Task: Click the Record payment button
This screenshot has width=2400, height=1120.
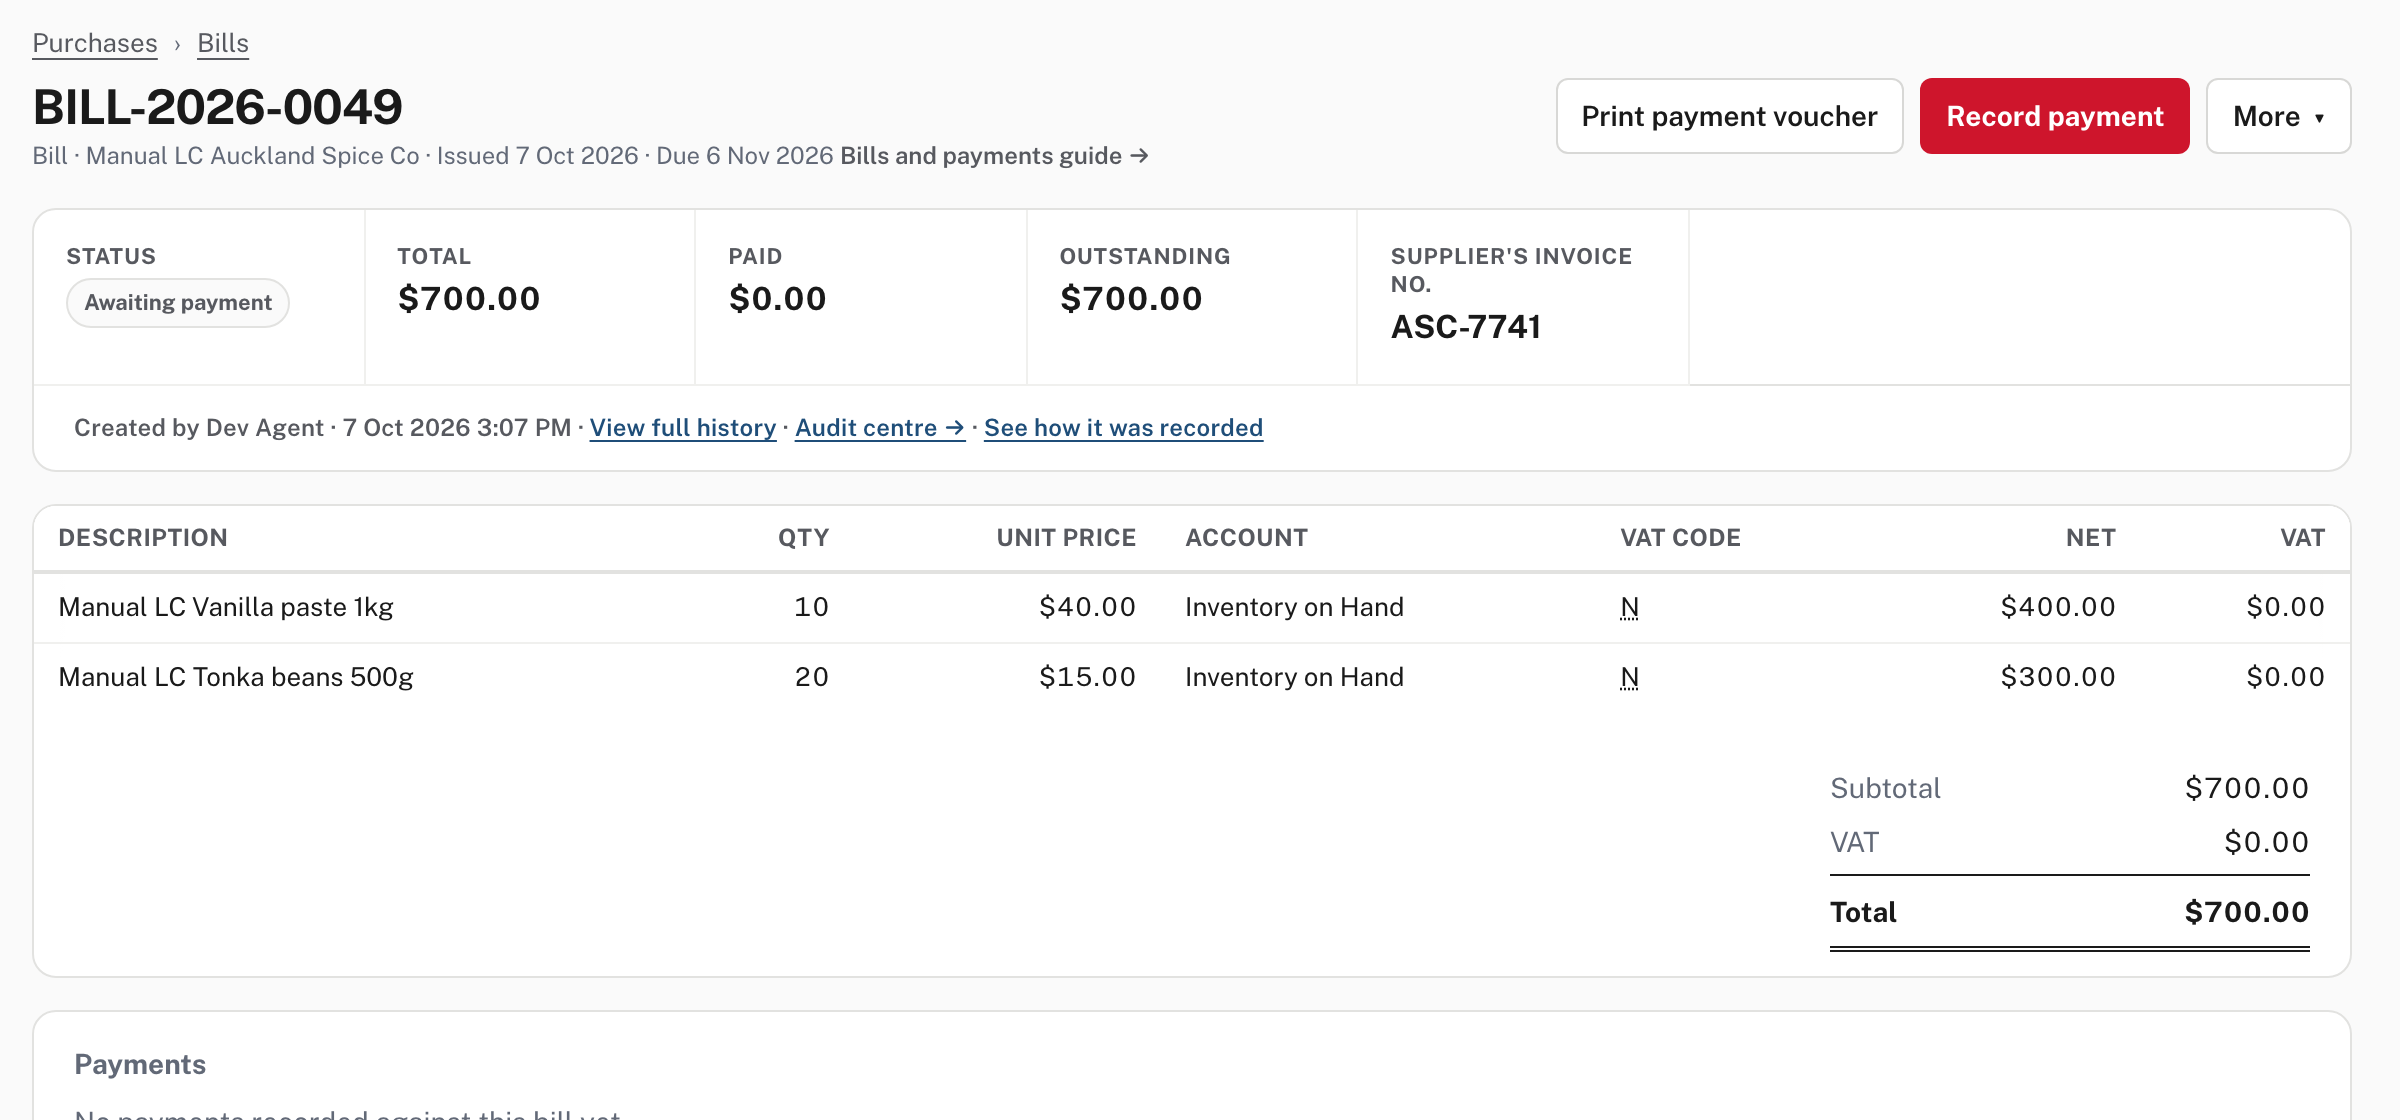Action: [2055, 116]
